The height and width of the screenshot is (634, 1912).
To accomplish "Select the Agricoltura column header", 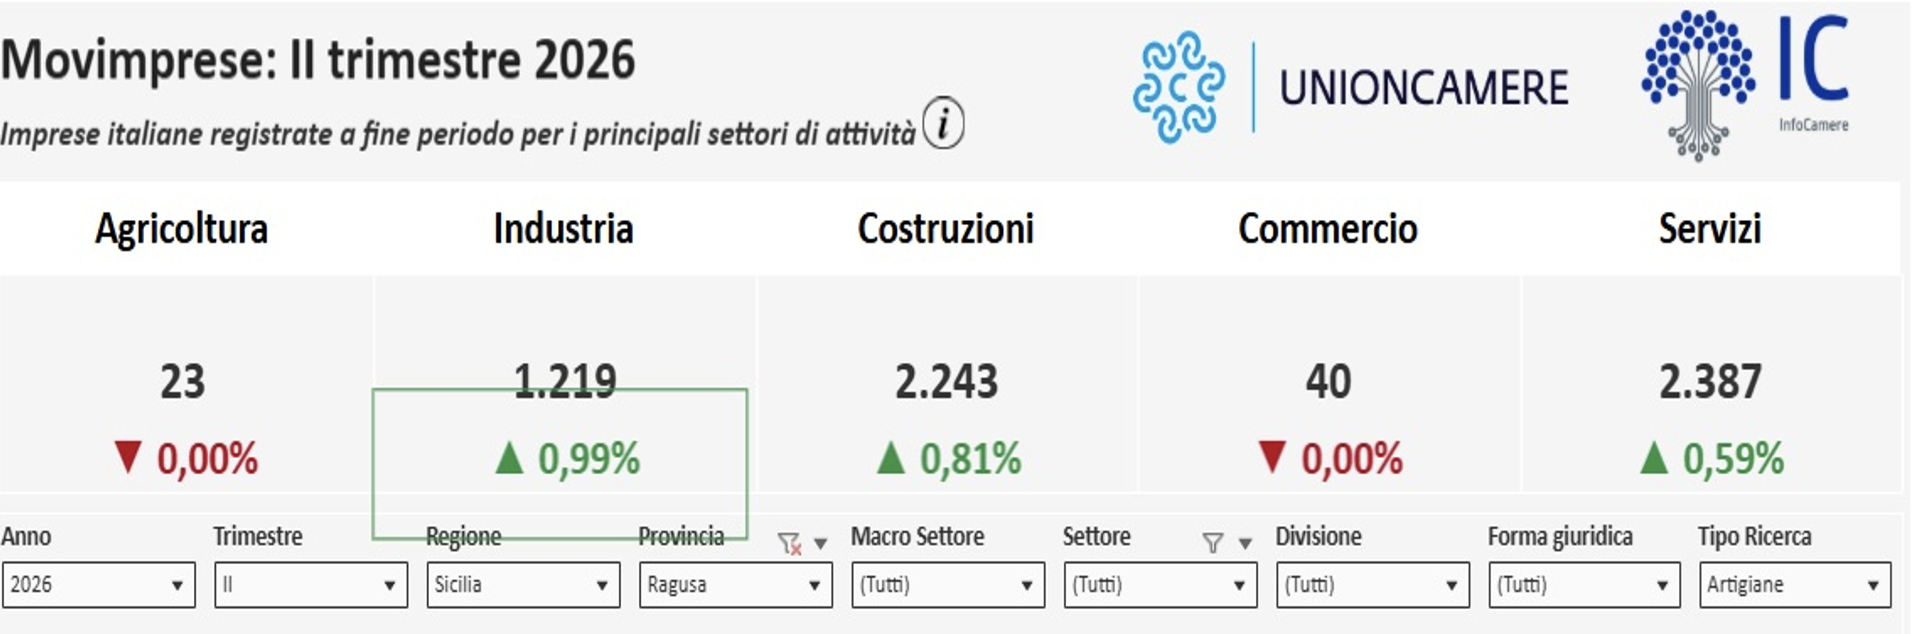I will point(182,229).
